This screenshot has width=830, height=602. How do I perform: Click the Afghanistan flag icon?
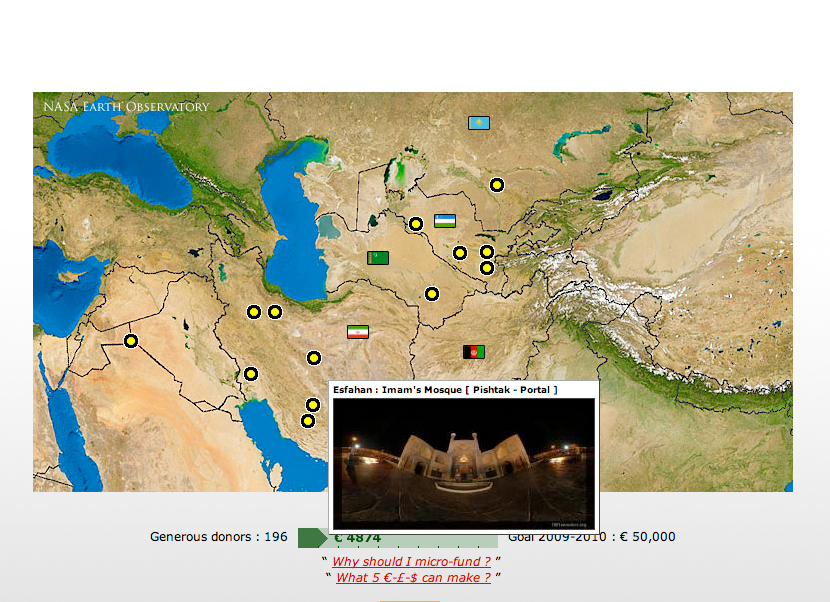tap(473, 352)
